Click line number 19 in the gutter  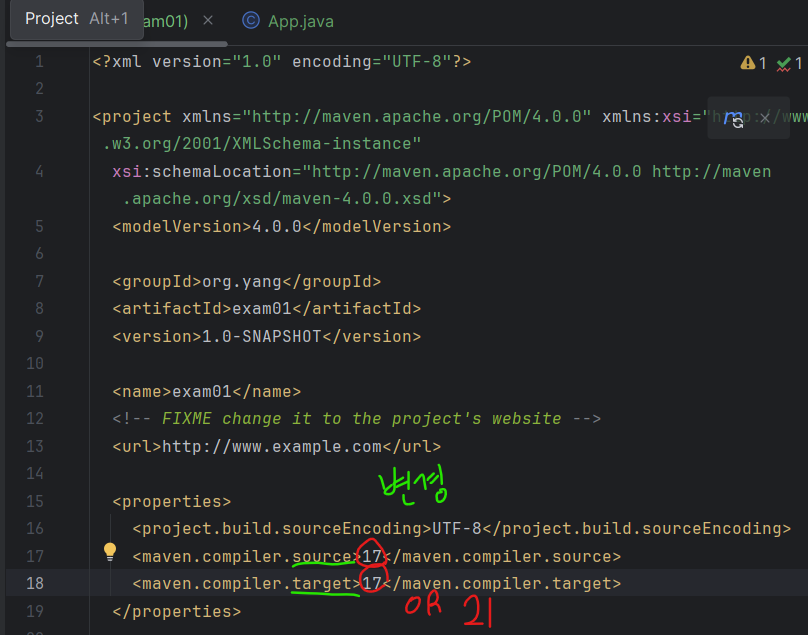click(35, 611)
